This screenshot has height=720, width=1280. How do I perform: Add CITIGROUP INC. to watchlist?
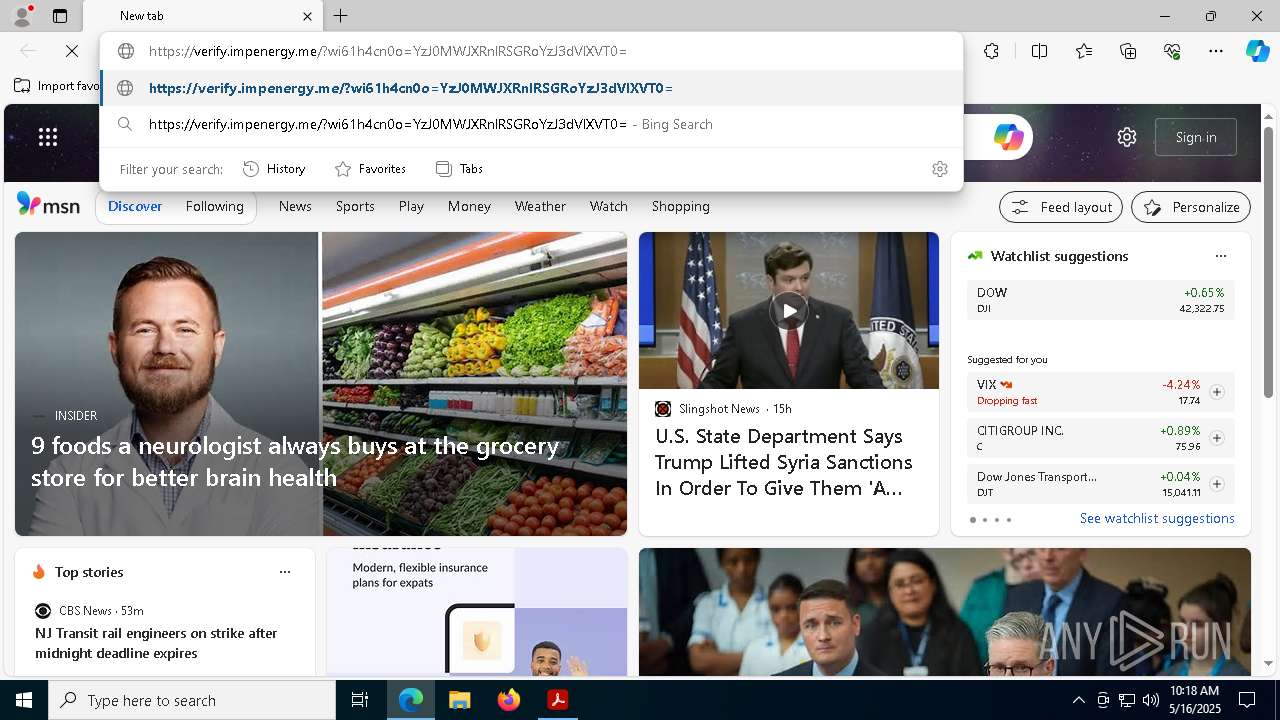point(1217,438)
